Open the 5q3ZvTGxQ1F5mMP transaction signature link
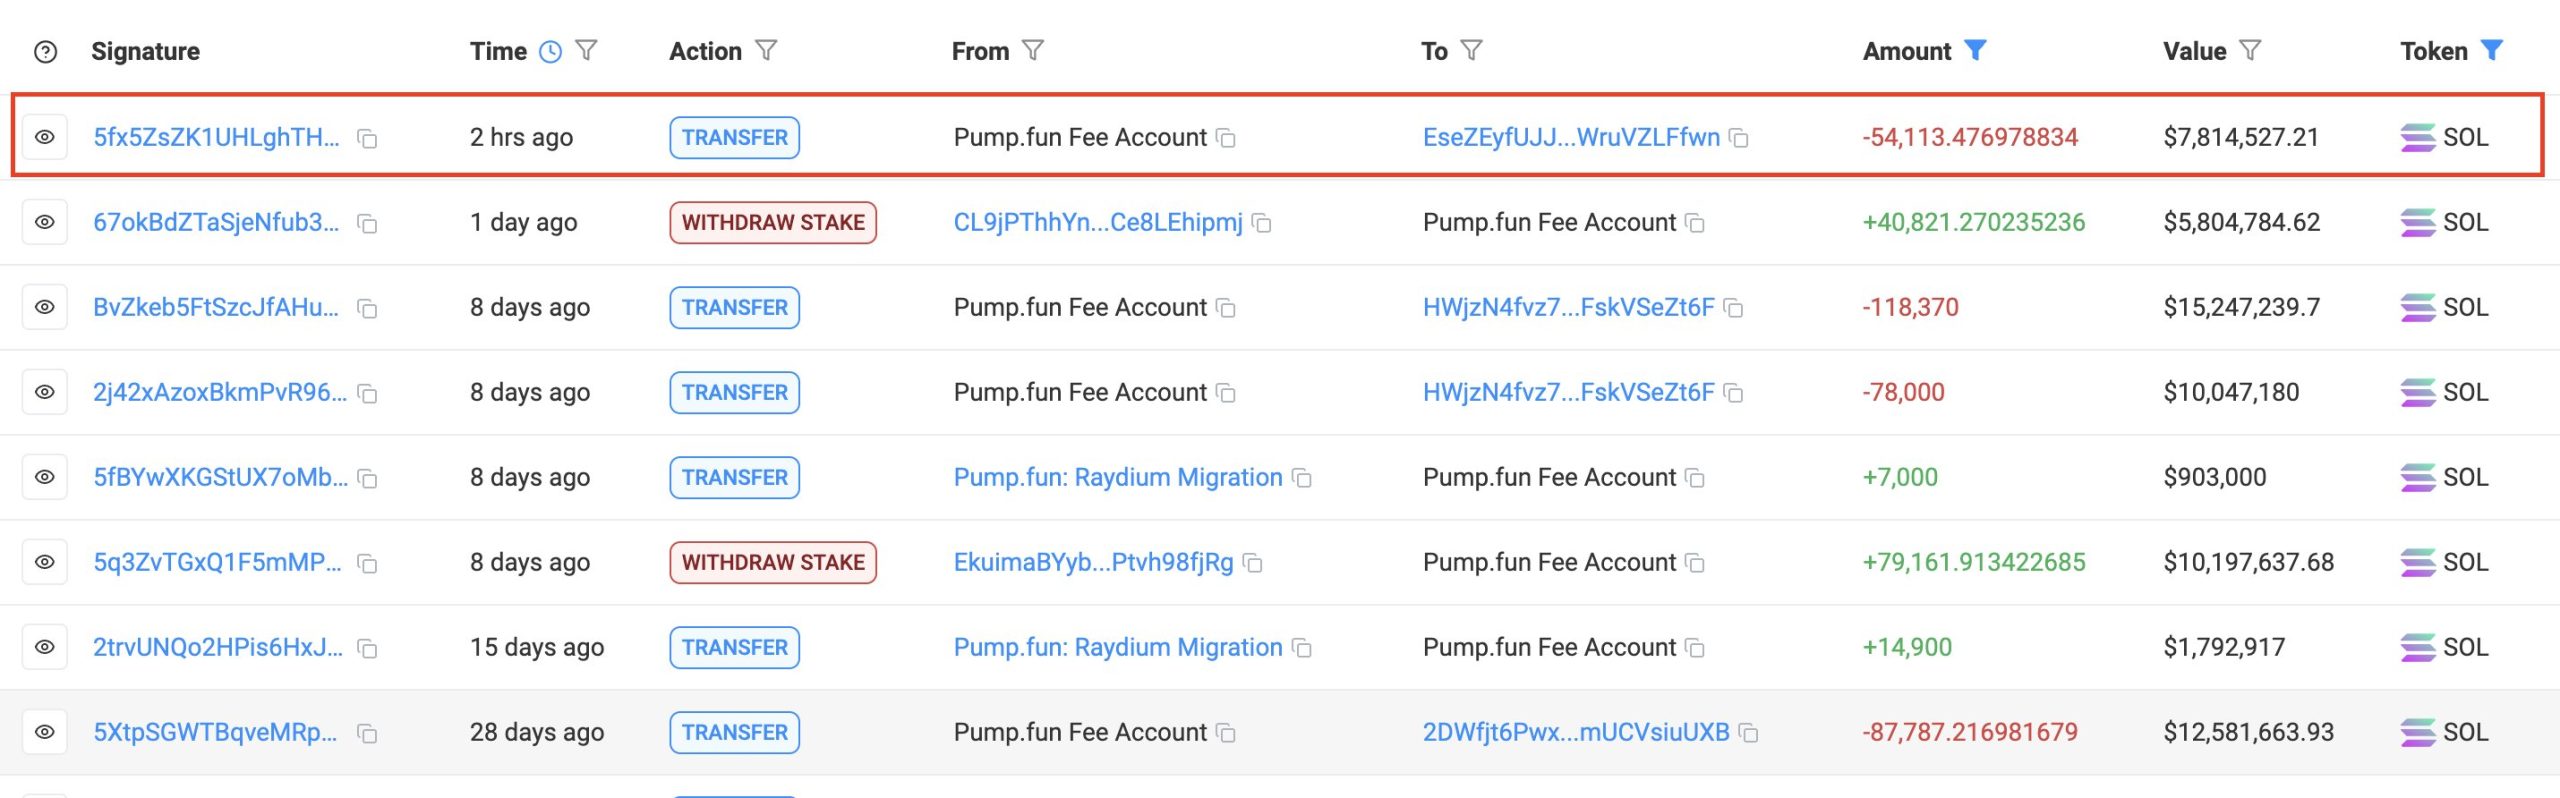The height and width of the screenshot is (798, 2560). pos(217,562)
